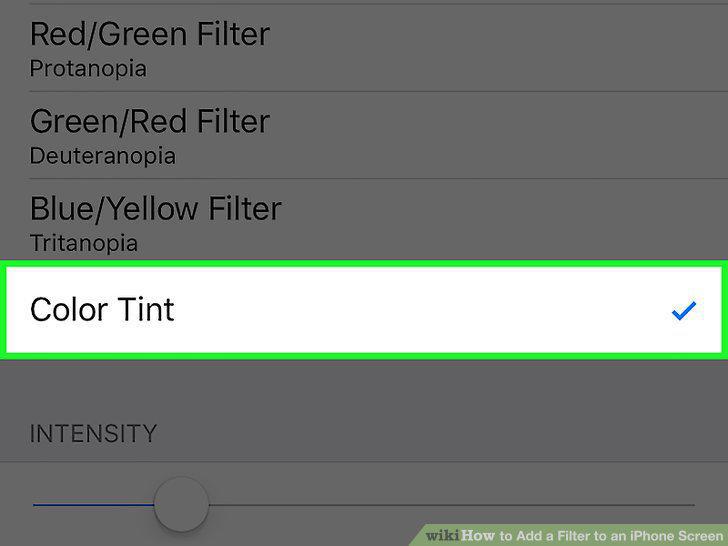
Task: Tap the Tritanopia subtitle text
Action: [x=84, y=243]
